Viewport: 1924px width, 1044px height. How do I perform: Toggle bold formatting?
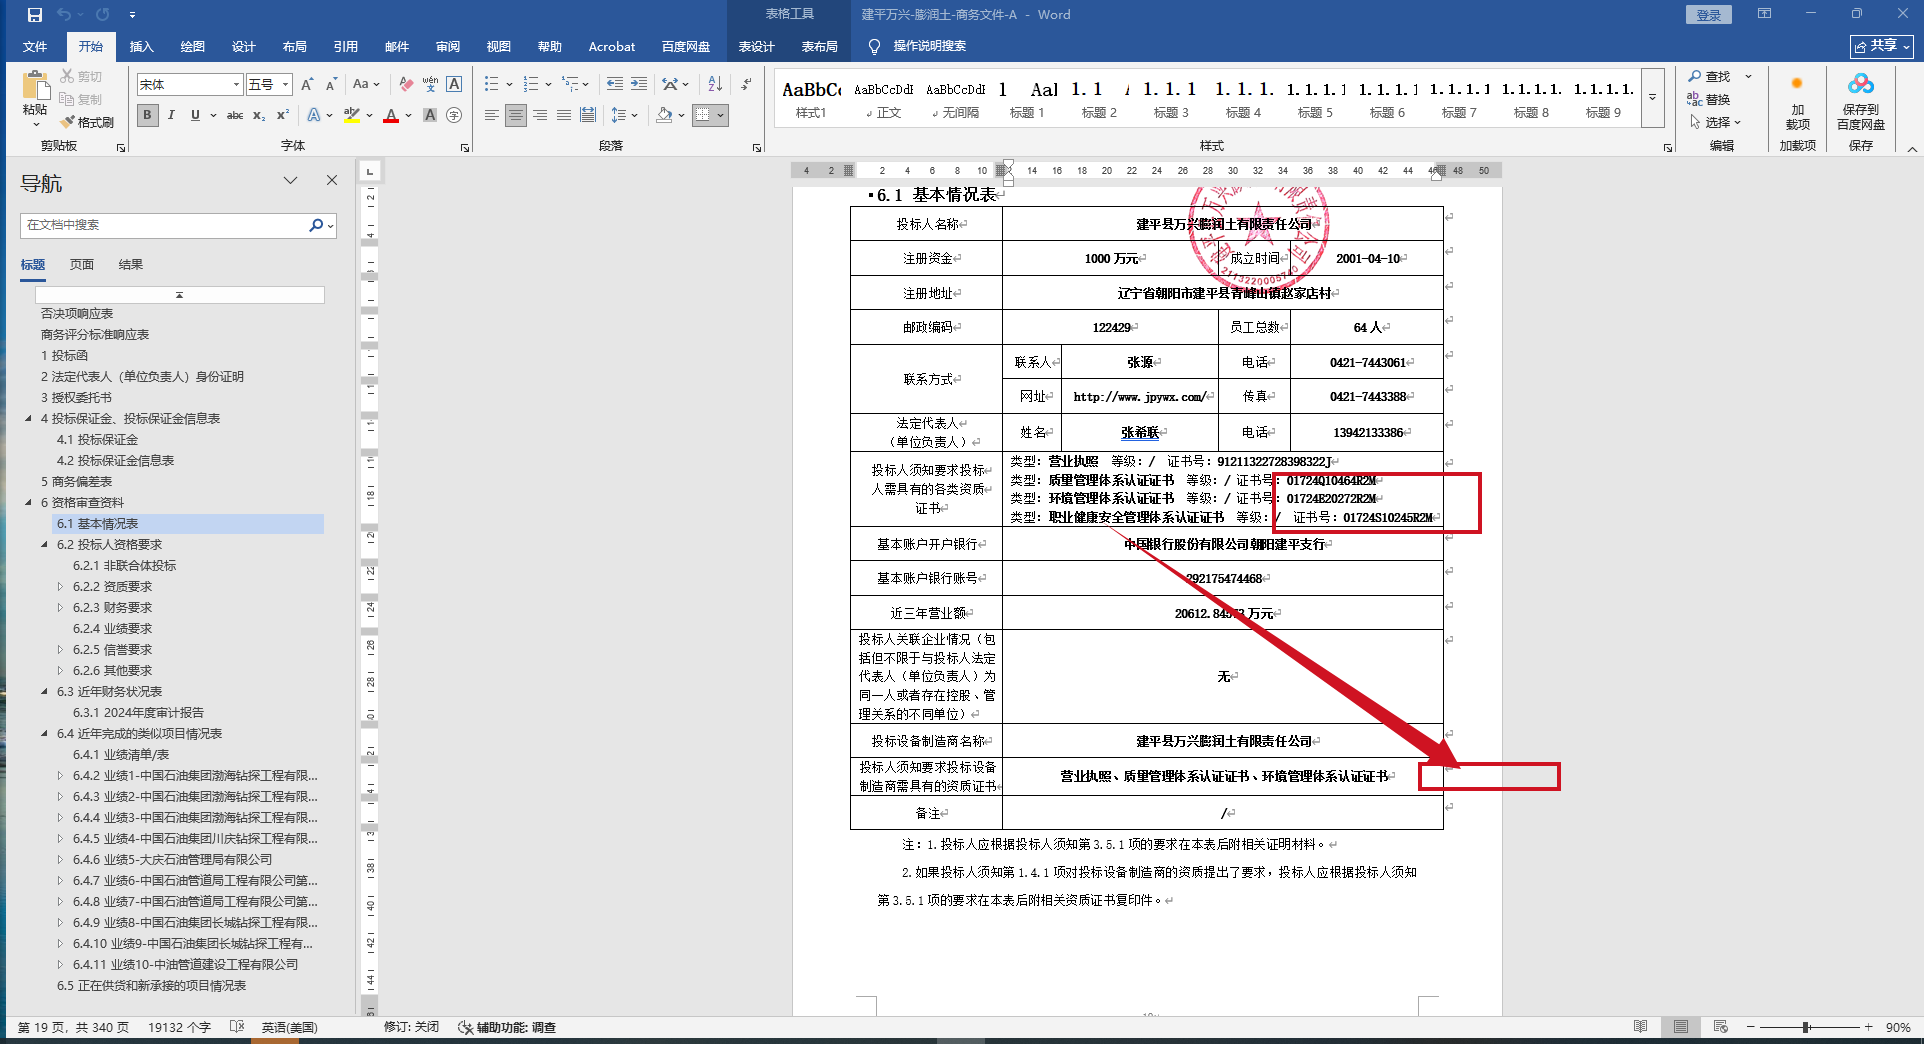coord(148,115)
